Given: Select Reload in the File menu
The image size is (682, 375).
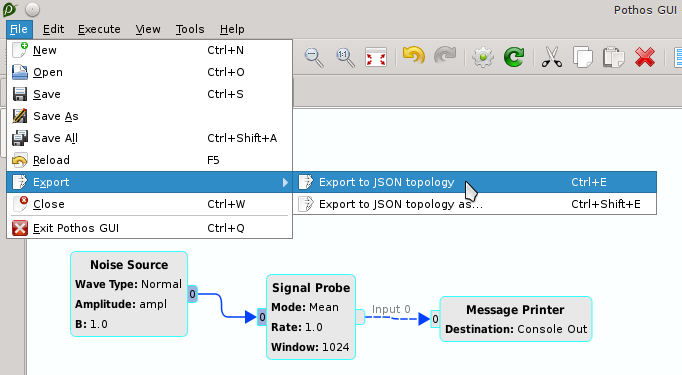Looking at the screenshot, I should [x=149, y=160].
